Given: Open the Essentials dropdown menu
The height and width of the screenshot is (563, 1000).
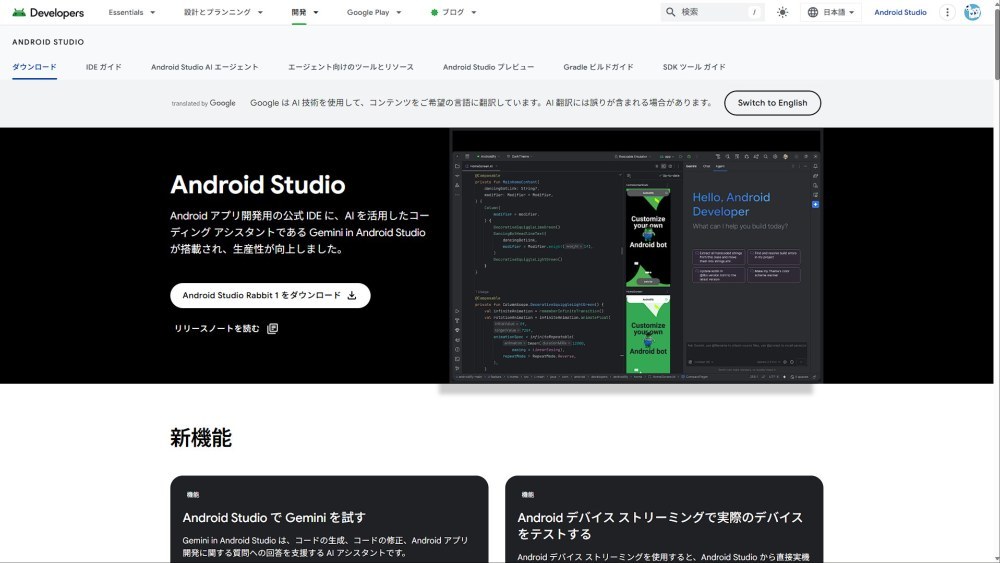Looking at the screenshot, I should click(131, 12).
